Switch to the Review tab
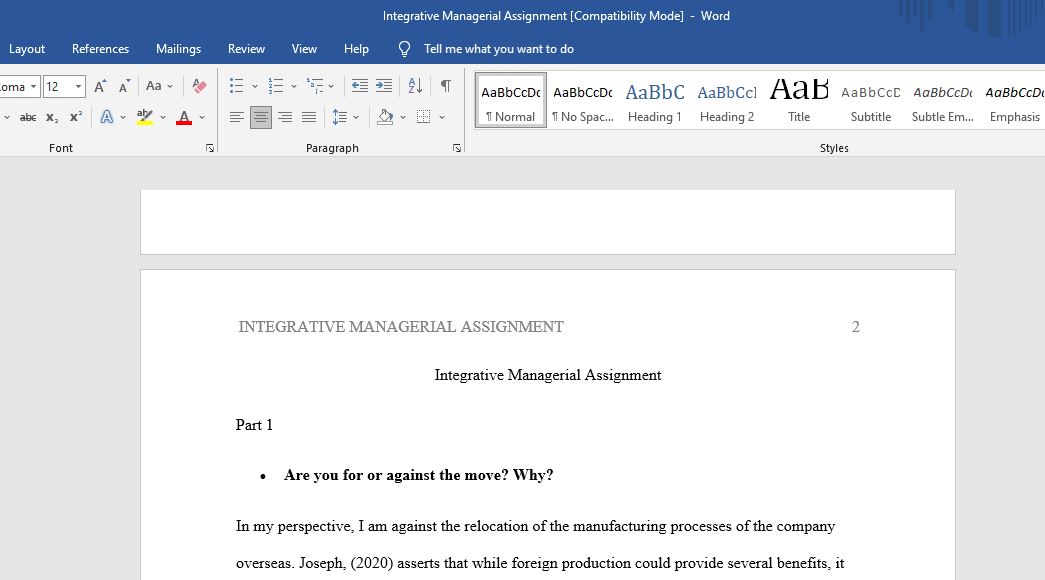The width and height of the screenshot is (1045, 580). (247, 49)
